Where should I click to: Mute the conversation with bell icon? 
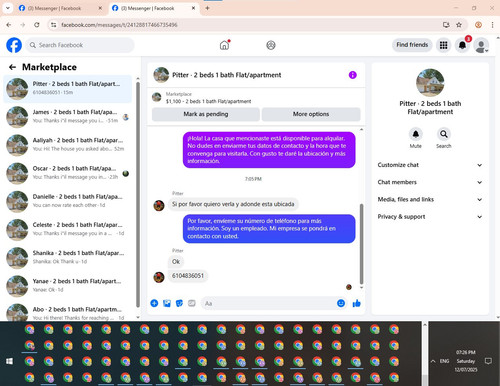[x=415, y=134]
